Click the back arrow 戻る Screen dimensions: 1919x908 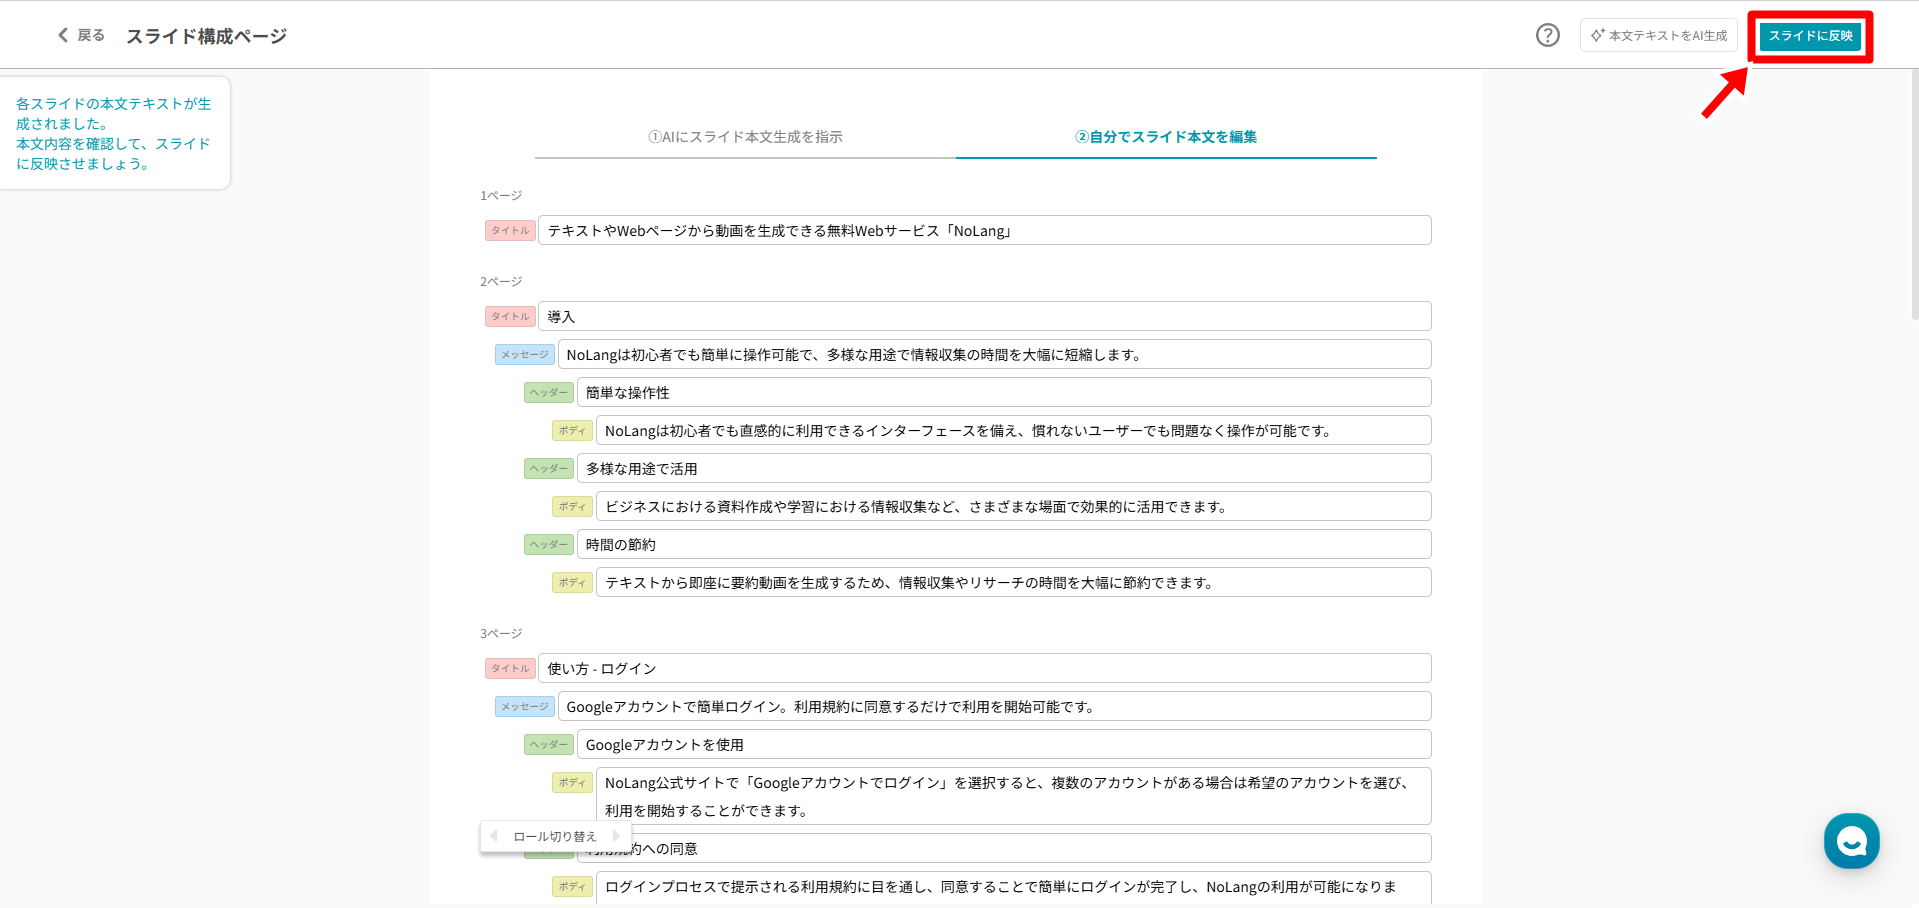(x=81, y=35)
